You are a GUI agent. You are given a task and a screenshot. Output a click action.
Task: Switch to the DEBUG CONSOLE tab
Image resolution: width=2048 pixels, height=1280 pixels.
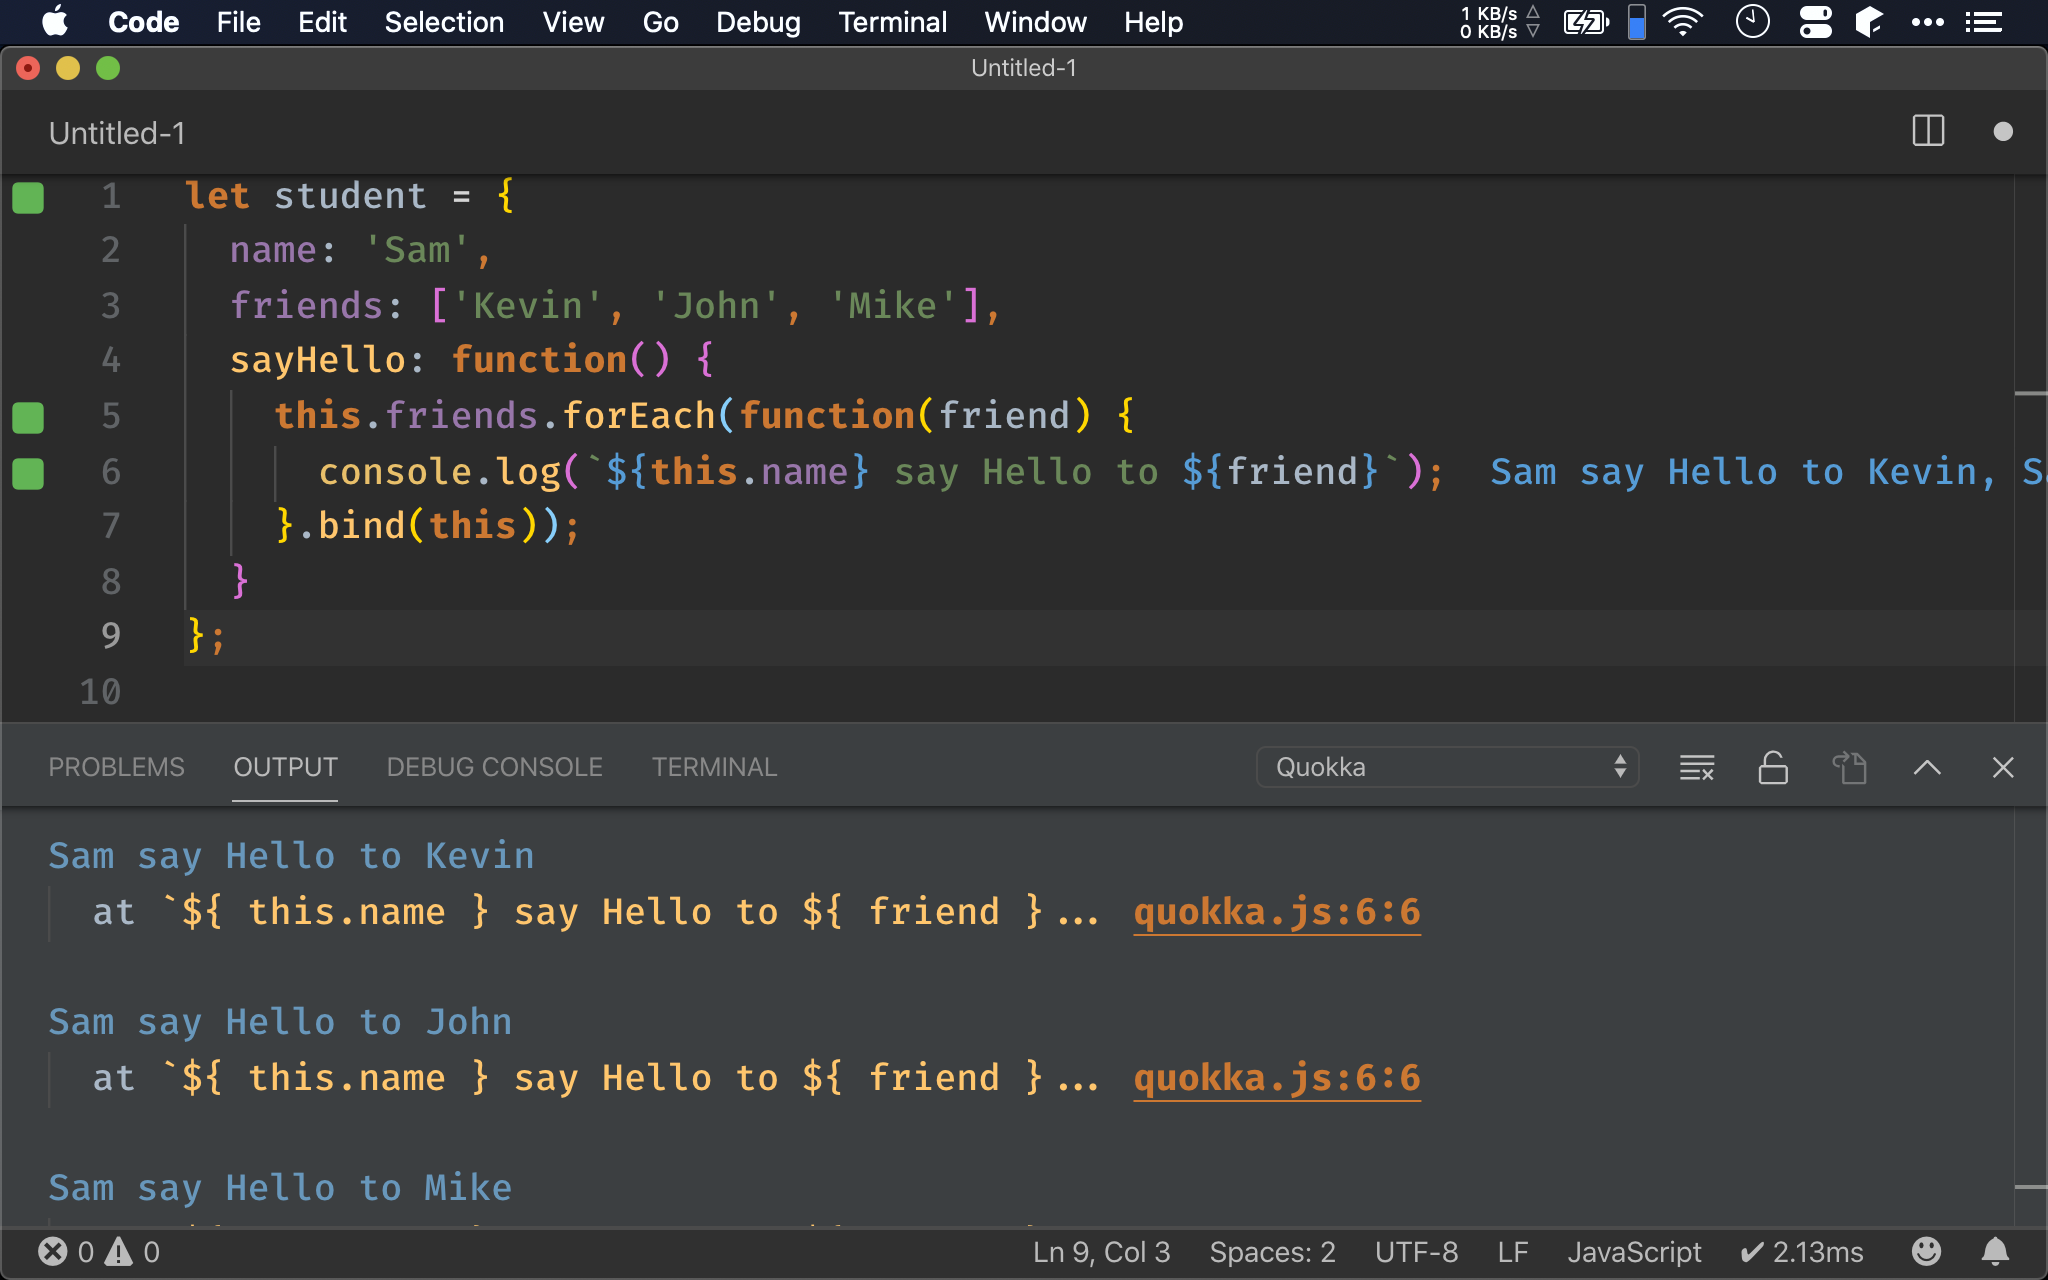click(x=494, y=767)
